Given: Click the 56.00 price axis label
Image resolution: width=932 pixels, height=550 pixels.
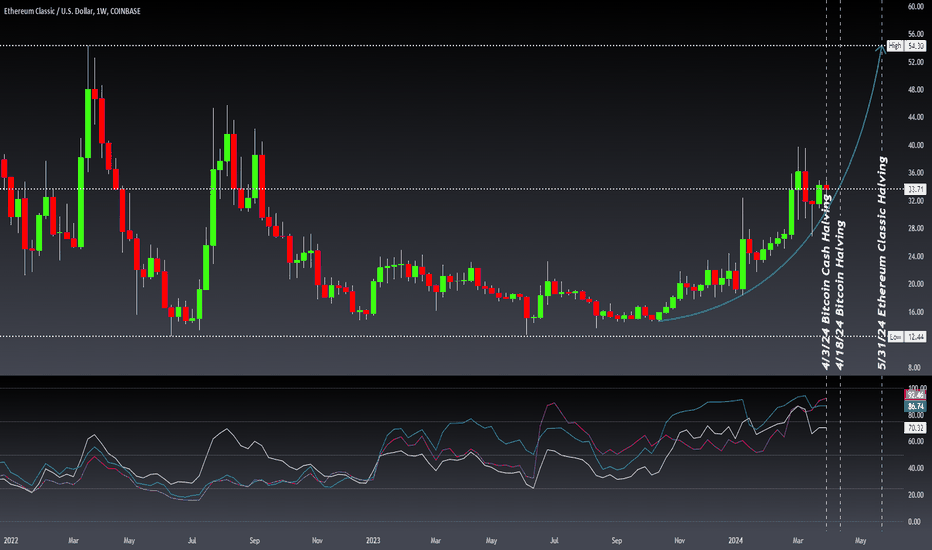Looking at the screenshot, I should pyautogui.click(x=915, y=34).
